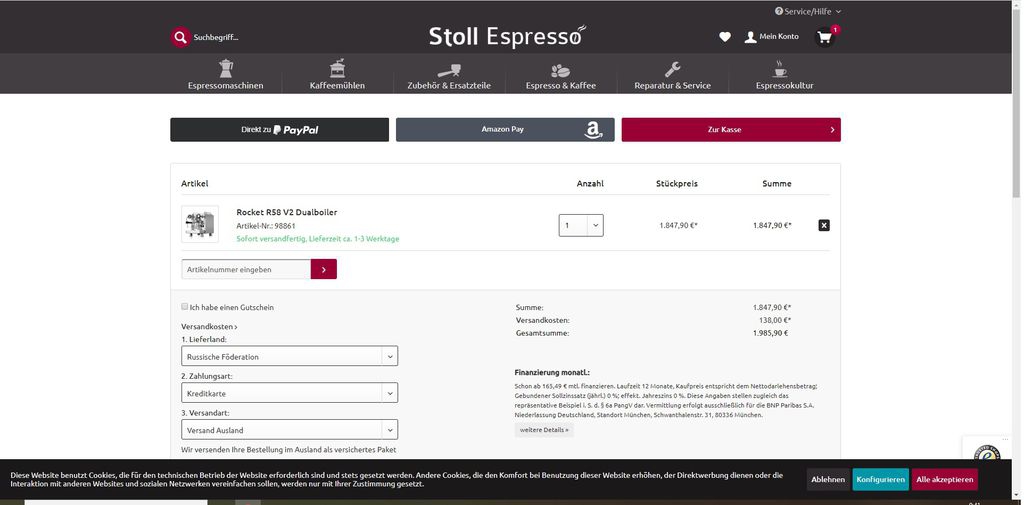
Task: Click the Mein Konto link text
Action: pos(778,37)
